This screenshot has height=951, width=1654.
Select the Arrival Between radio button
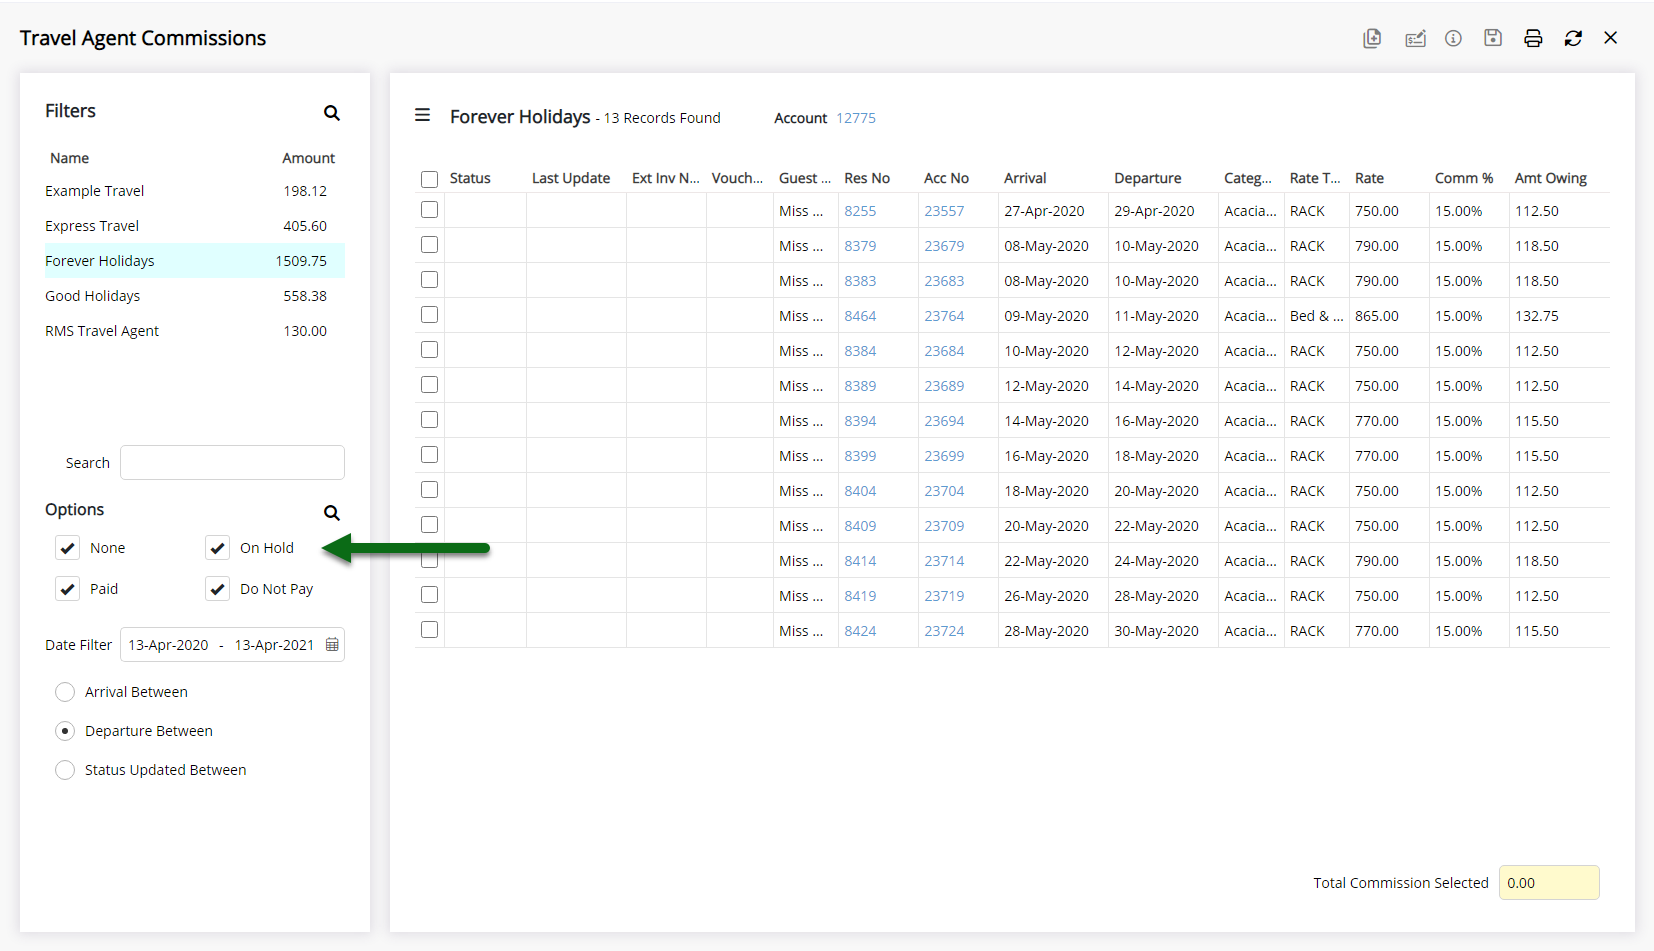65,692
